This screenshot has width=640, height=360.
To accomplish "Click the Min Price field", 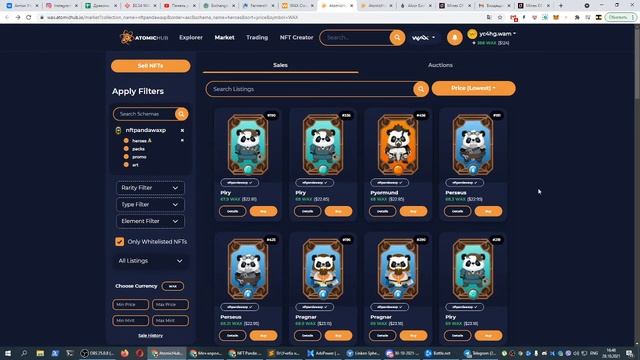I will pyautogui.click(x=131, y=304).
